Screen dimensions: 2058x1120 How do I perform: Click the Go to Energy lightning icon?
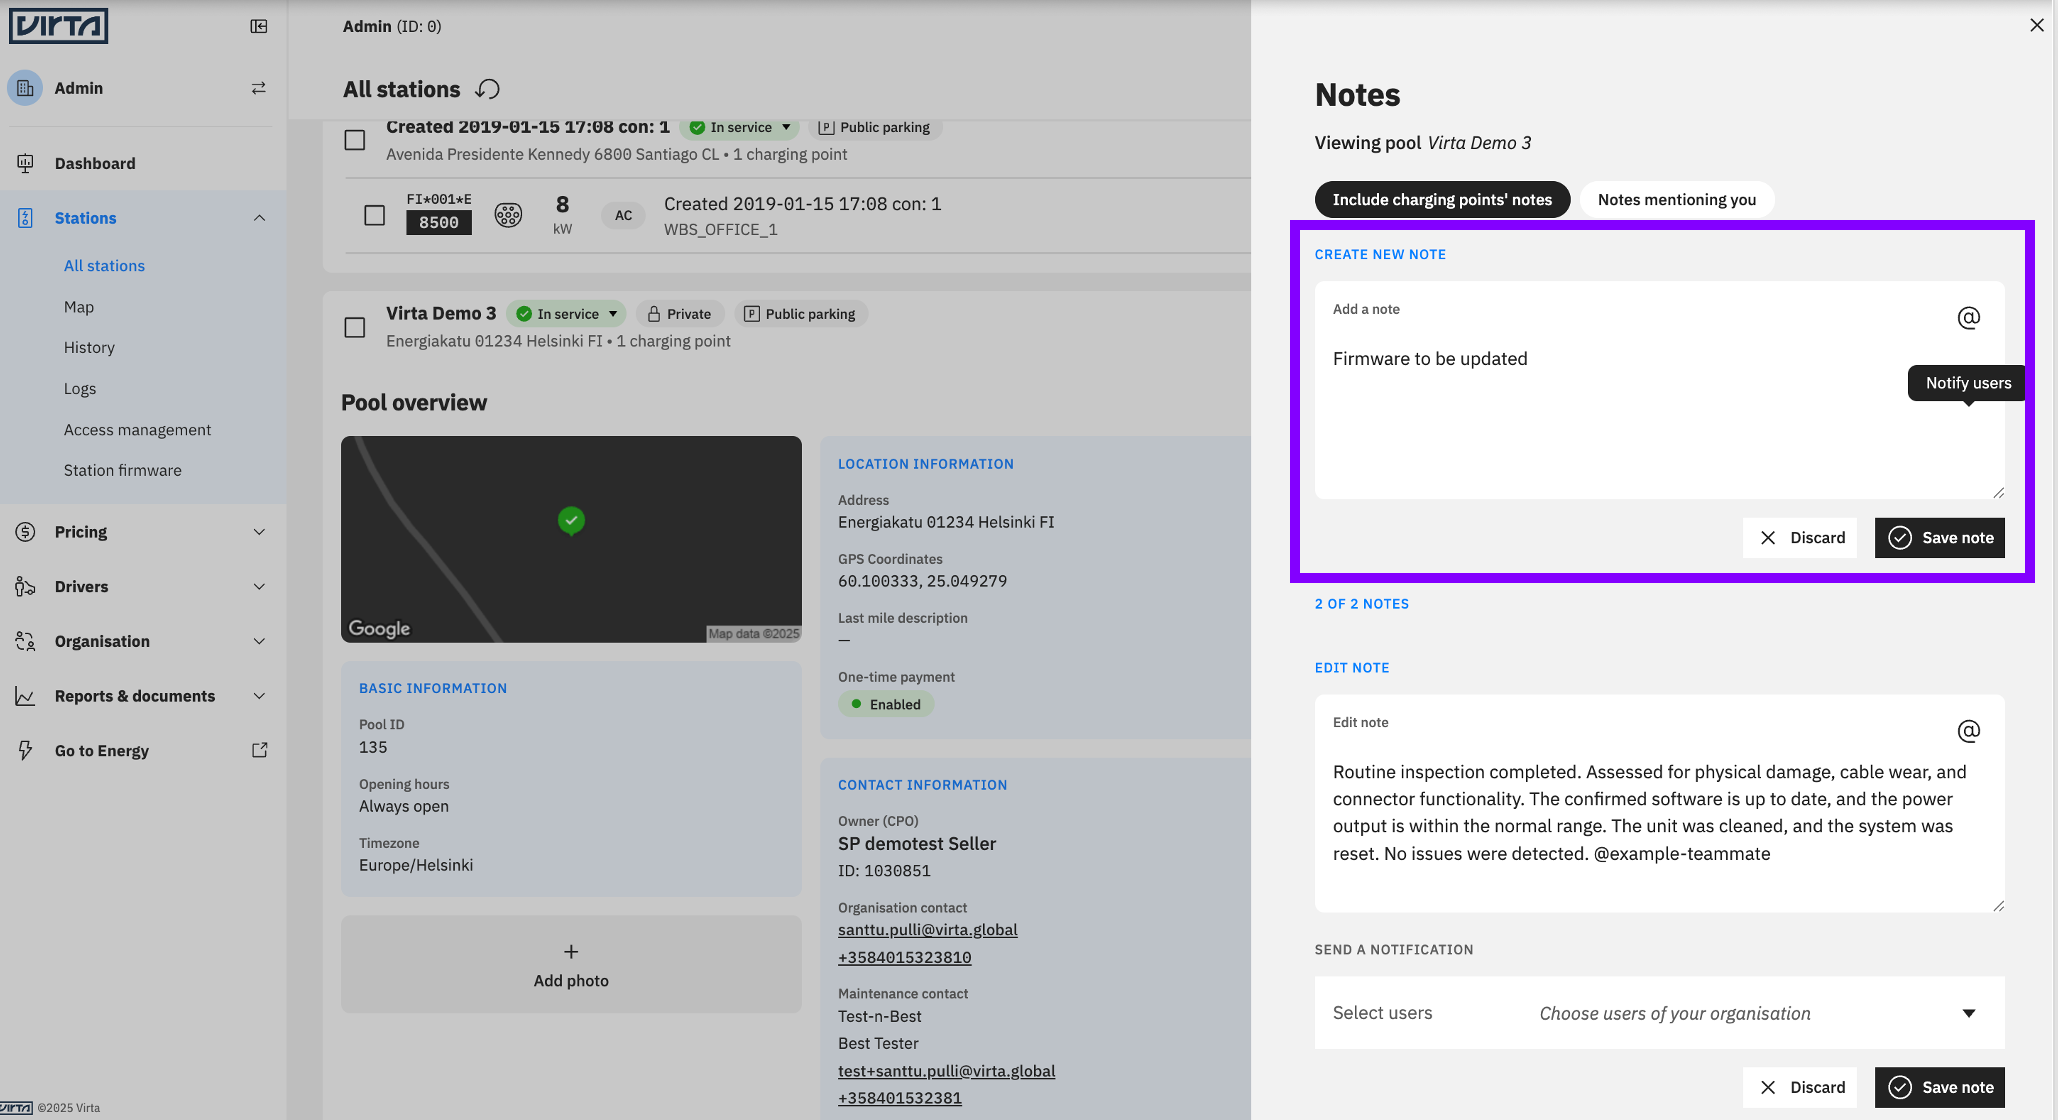(25, 750)
